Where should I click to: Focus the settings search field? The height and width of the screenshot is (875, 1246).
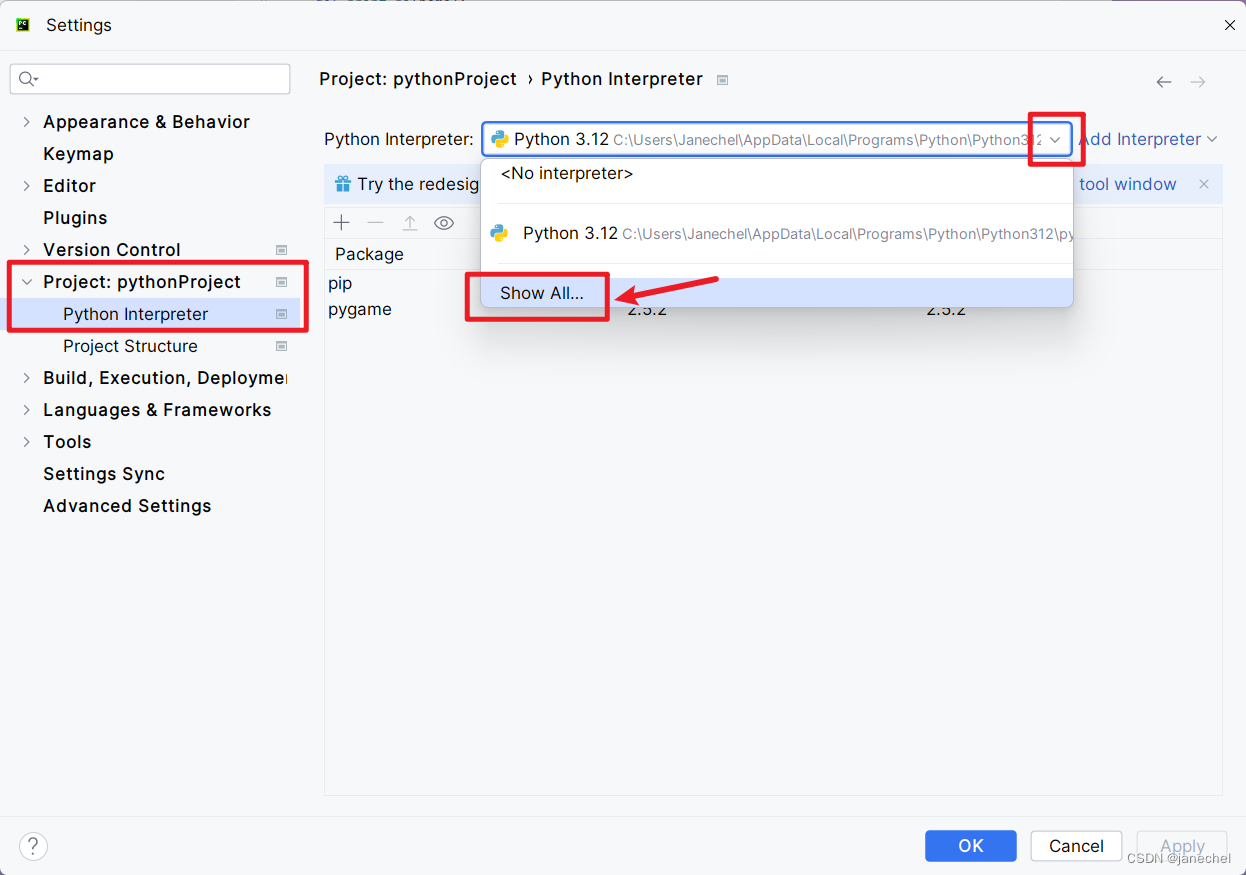150,79
